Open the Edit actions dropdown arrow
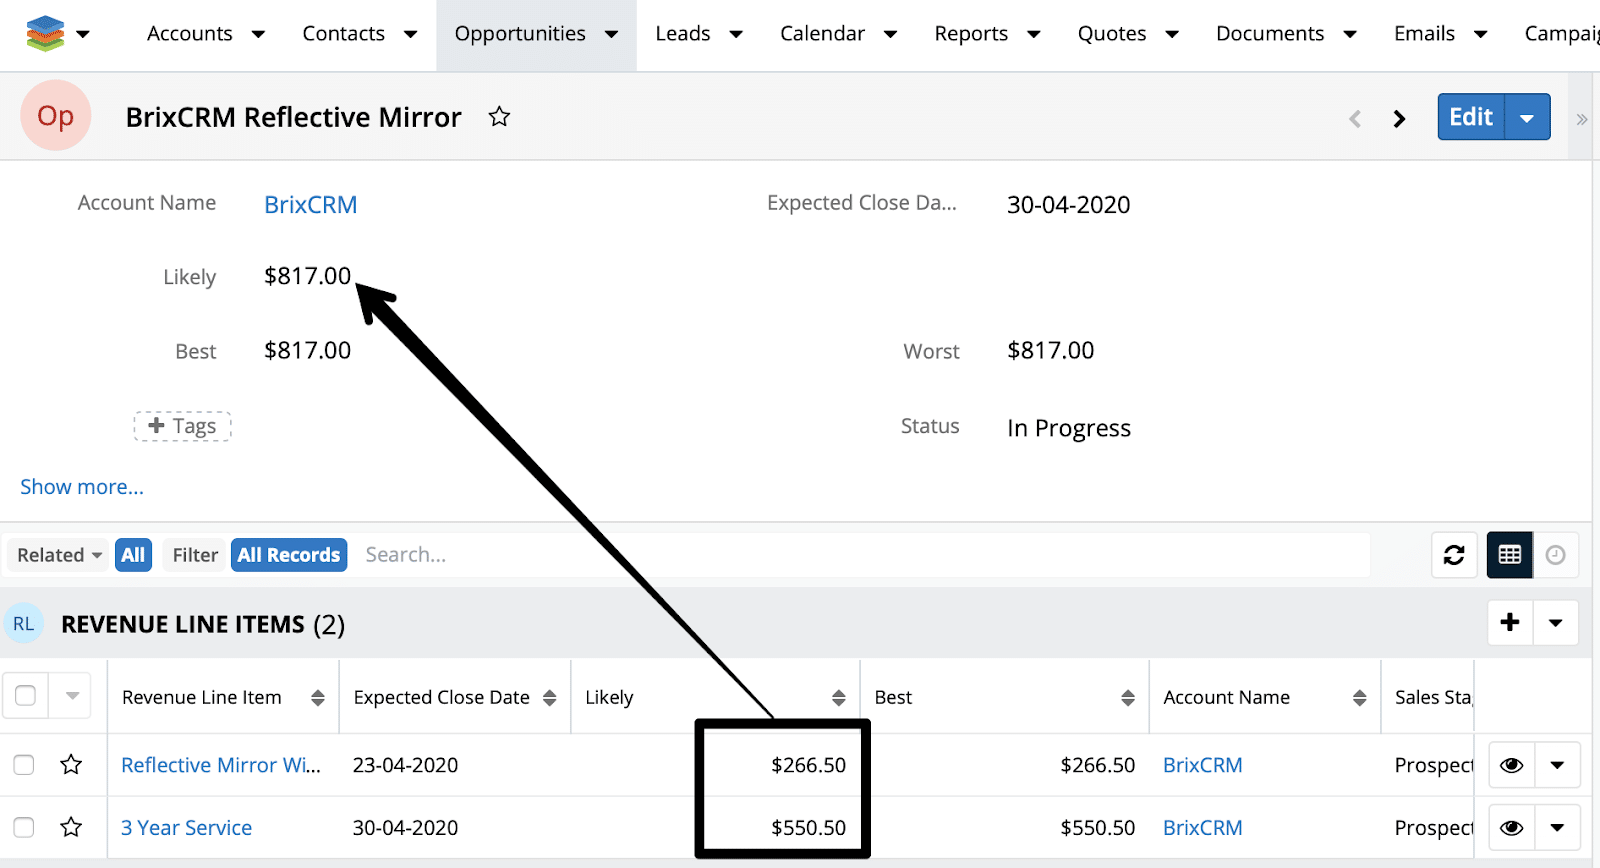The height and width of the screenshot is (868, 1600). coord(1528,117)
